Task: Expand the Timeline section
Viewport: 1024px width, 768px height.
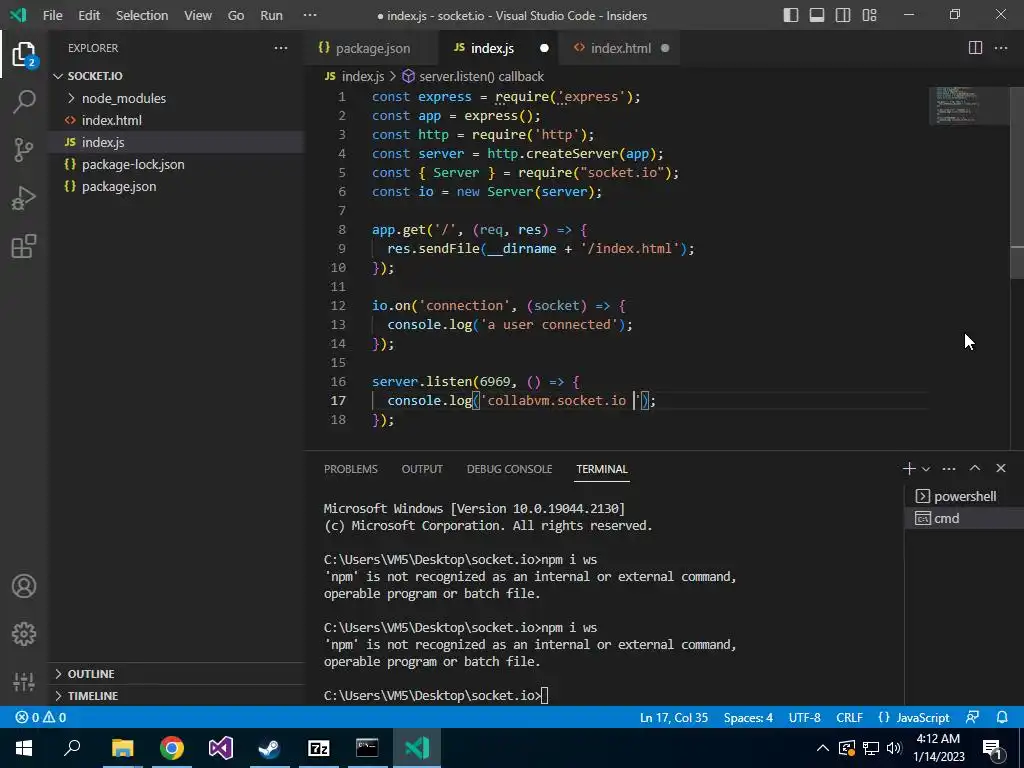Action: pyautogui.click(x=176, y=696)
